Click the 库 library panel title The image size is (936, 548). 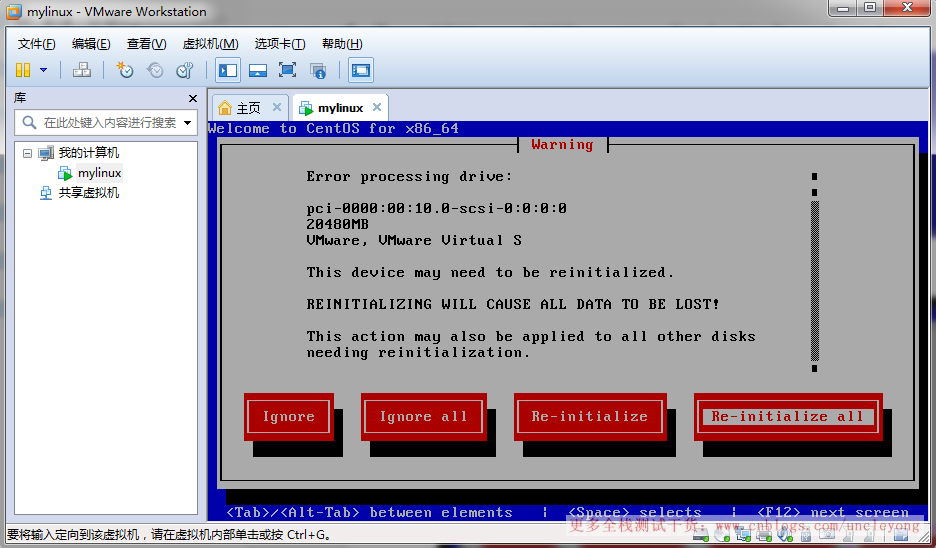click(20, 98)
